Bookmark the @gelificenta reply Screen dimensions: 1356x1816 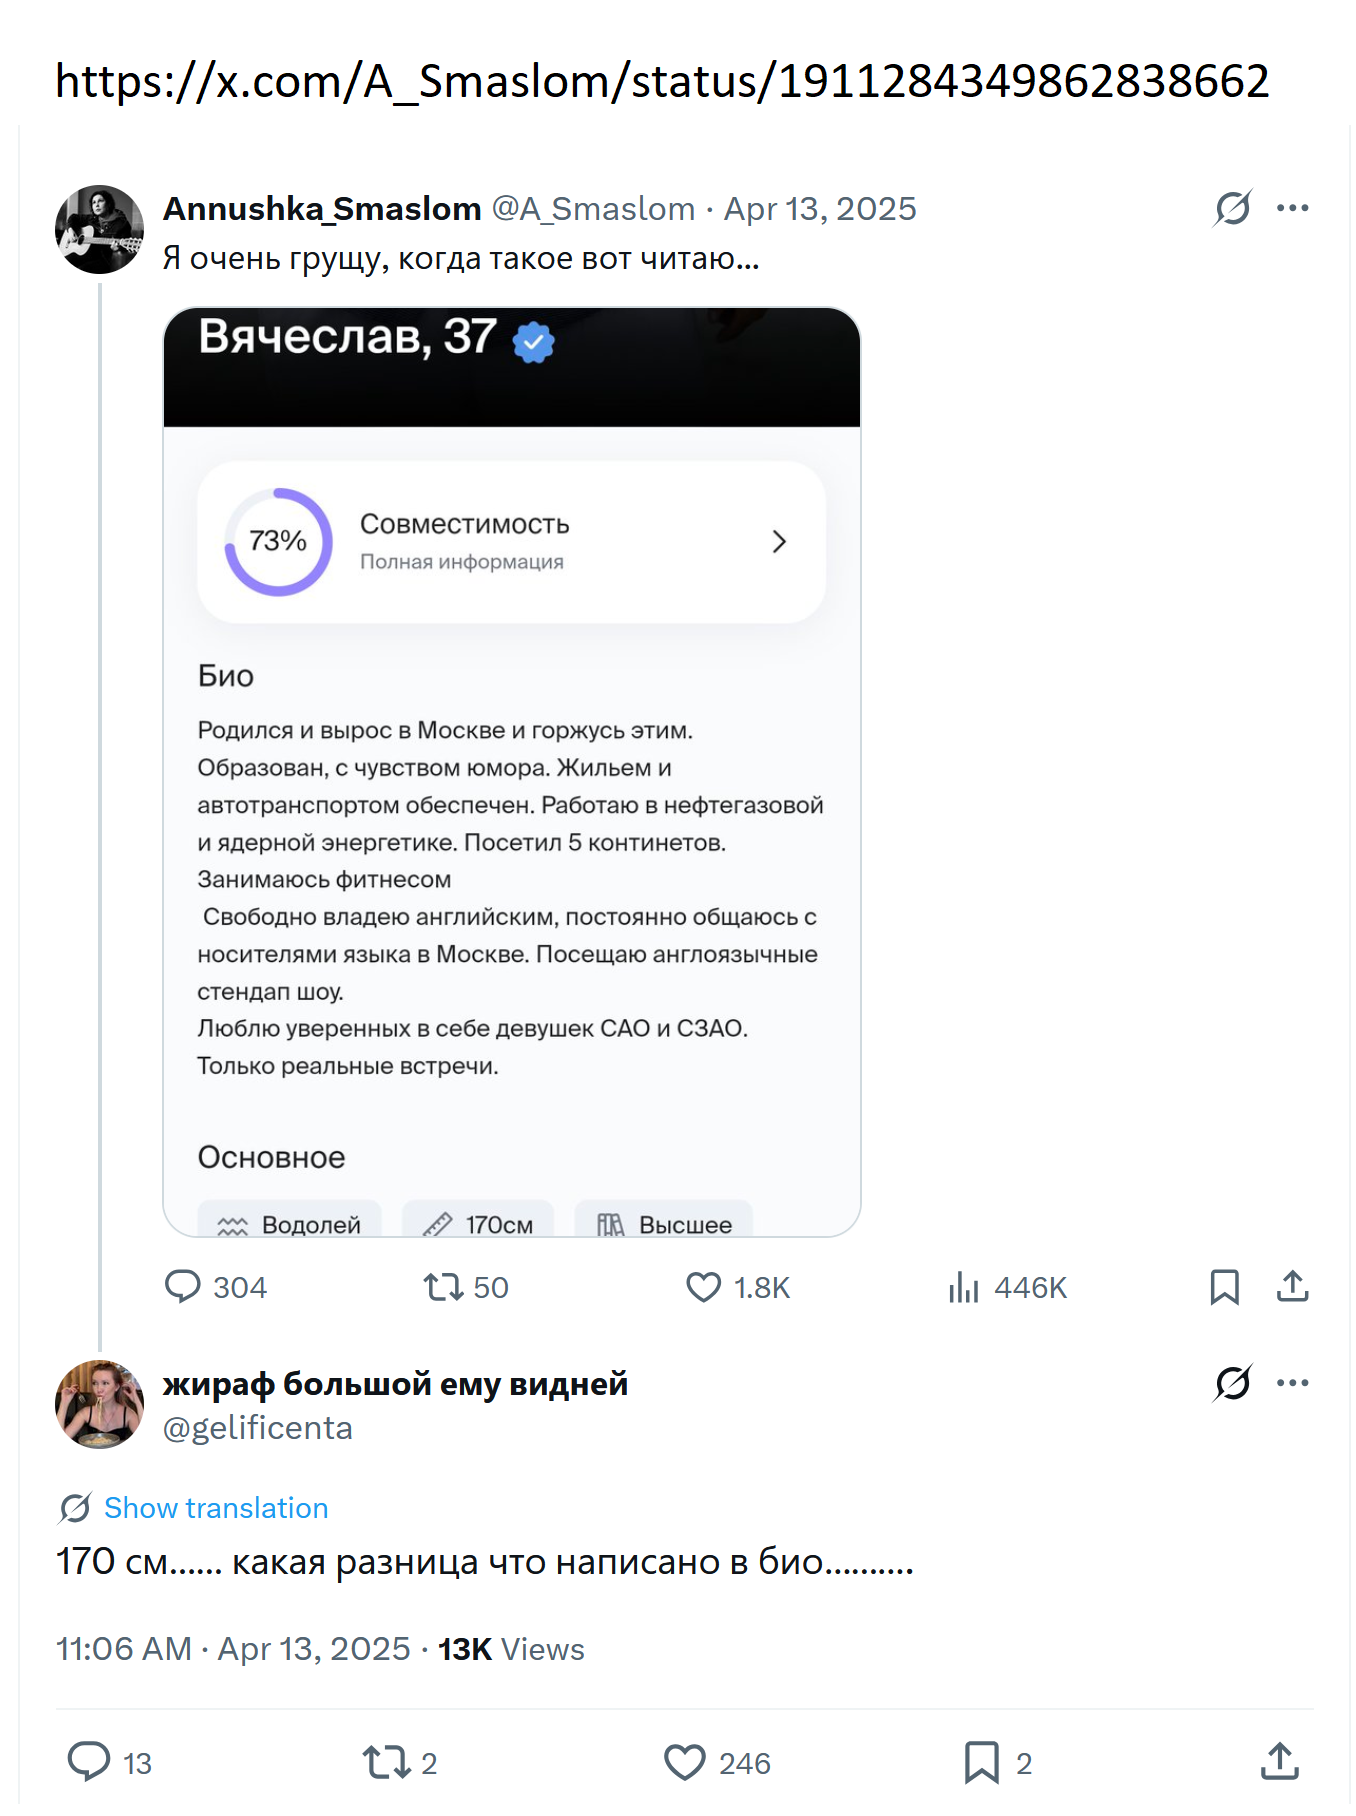click(x=981, y=1762)
